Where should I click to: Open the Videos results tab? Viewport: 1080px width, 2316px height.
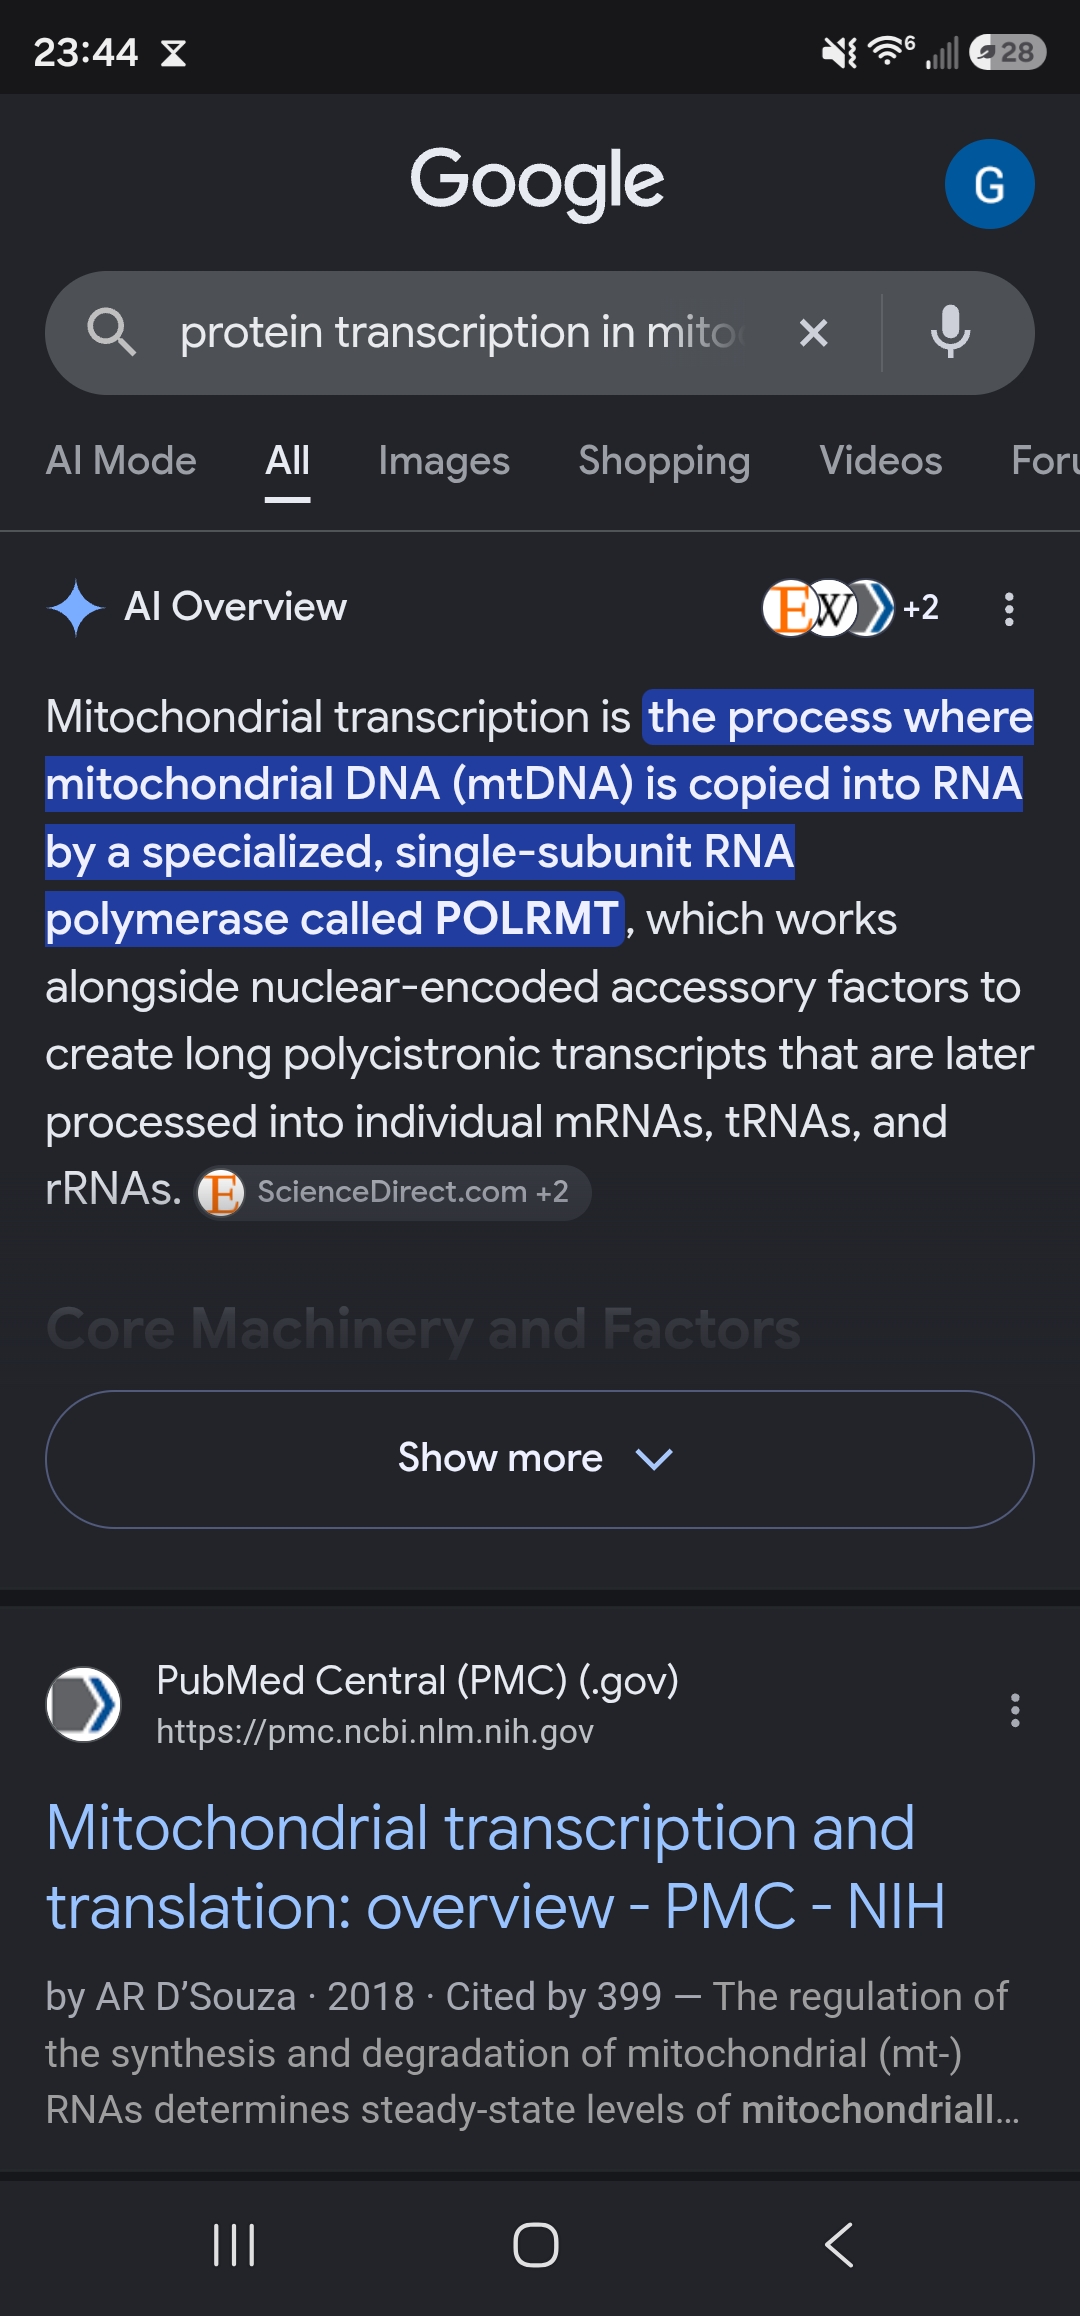(881, 461)
